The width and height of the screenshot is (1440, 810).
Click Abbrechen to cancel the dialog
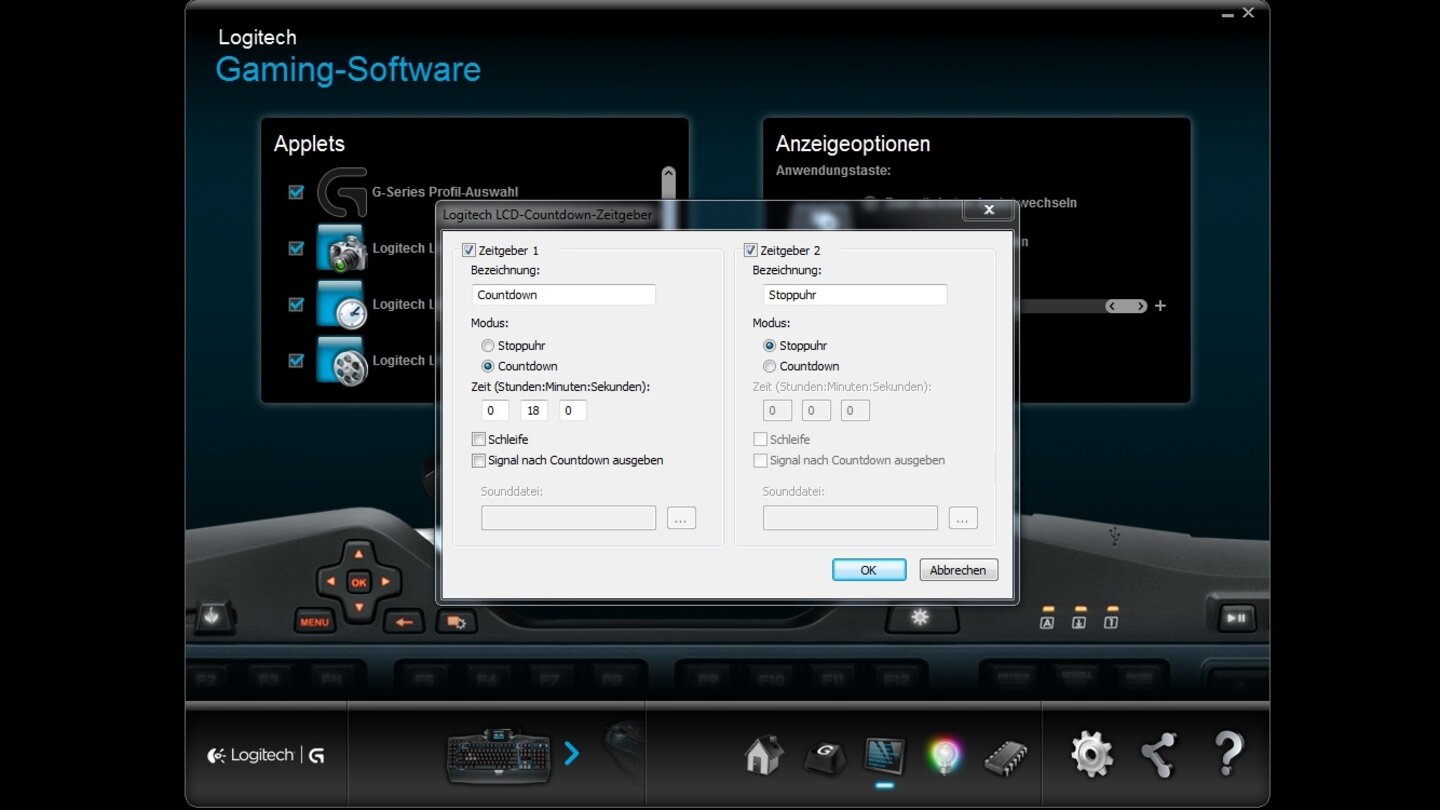point(958,570)
